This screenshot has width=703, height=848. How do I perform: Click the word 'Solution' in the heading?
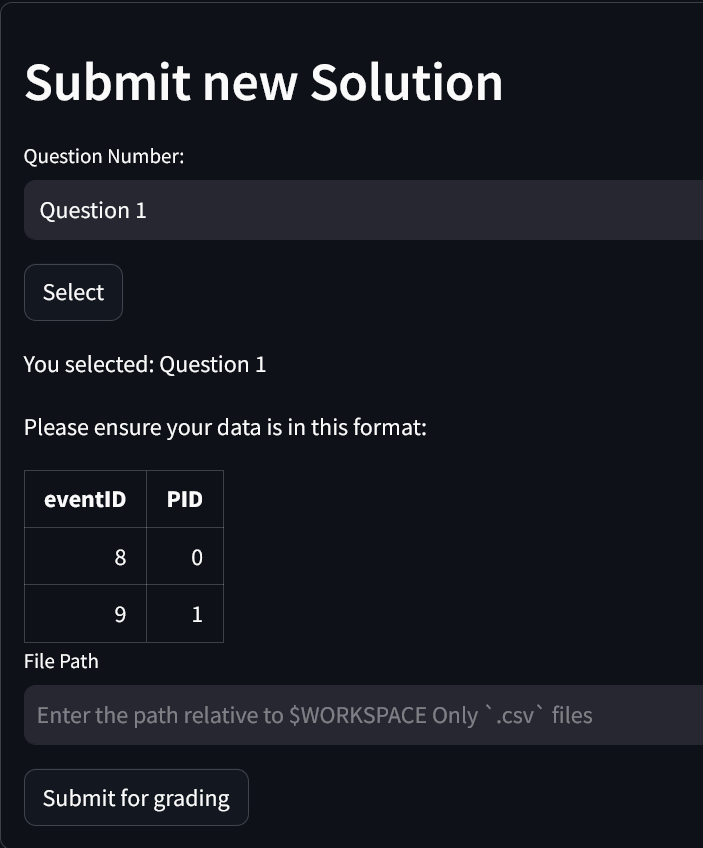[x=406, y=82]
